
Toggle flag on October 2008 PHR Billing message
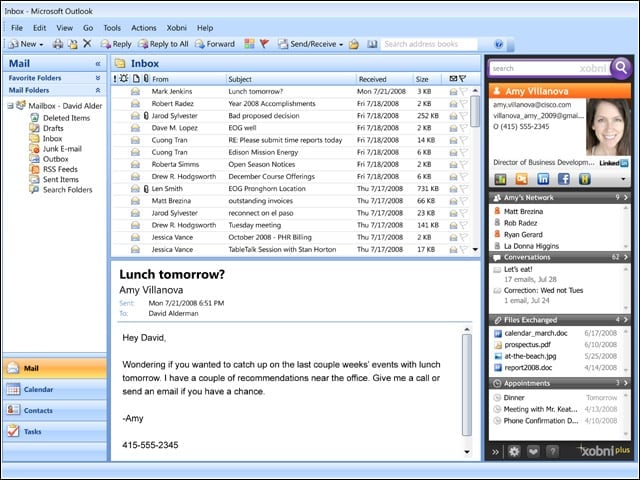pos(463,237)
